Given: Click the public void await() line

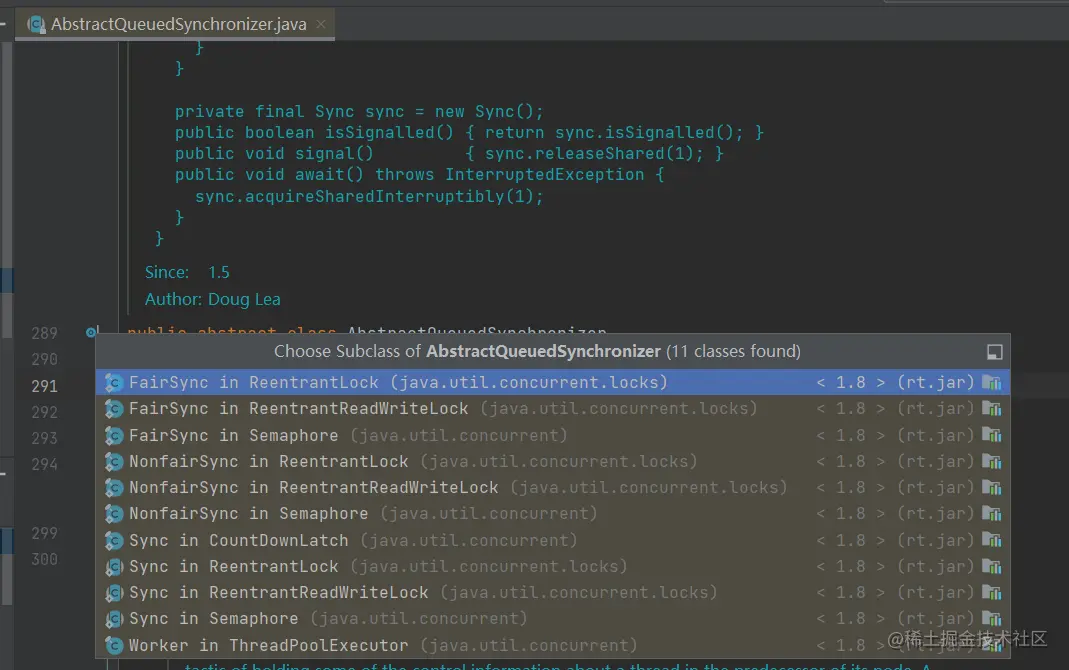Looking at the screenshot, I should tap(419, 174).
